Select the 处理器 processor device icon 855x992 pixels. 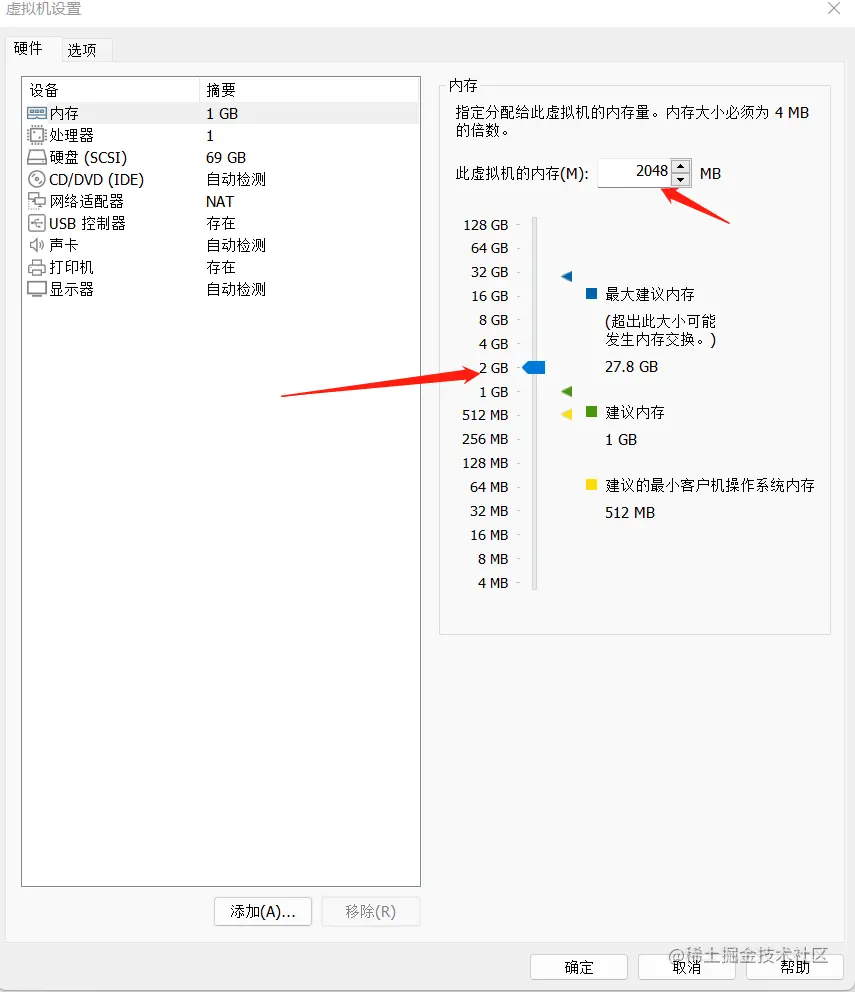coord(38,135)
